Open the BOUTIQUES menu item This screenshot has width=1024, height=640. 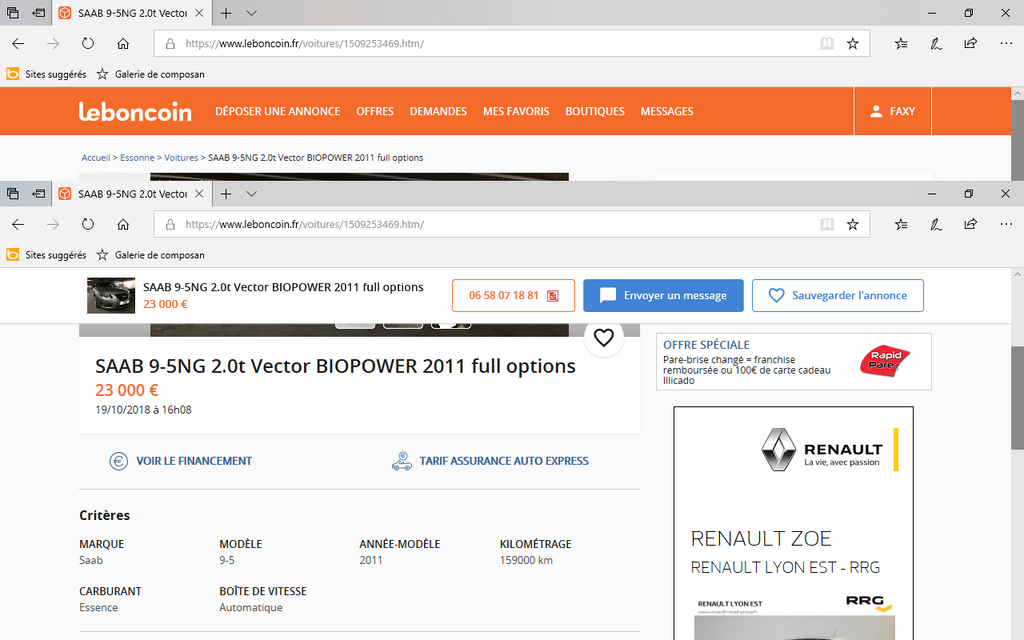[595, 112]
